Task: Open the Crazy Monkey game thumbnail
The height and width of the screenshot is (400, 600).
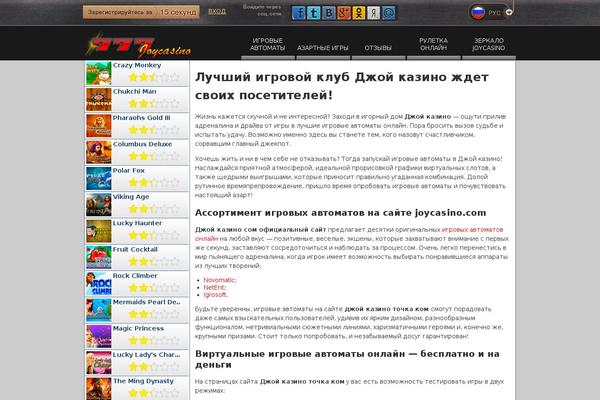Action: pos(99,73)
